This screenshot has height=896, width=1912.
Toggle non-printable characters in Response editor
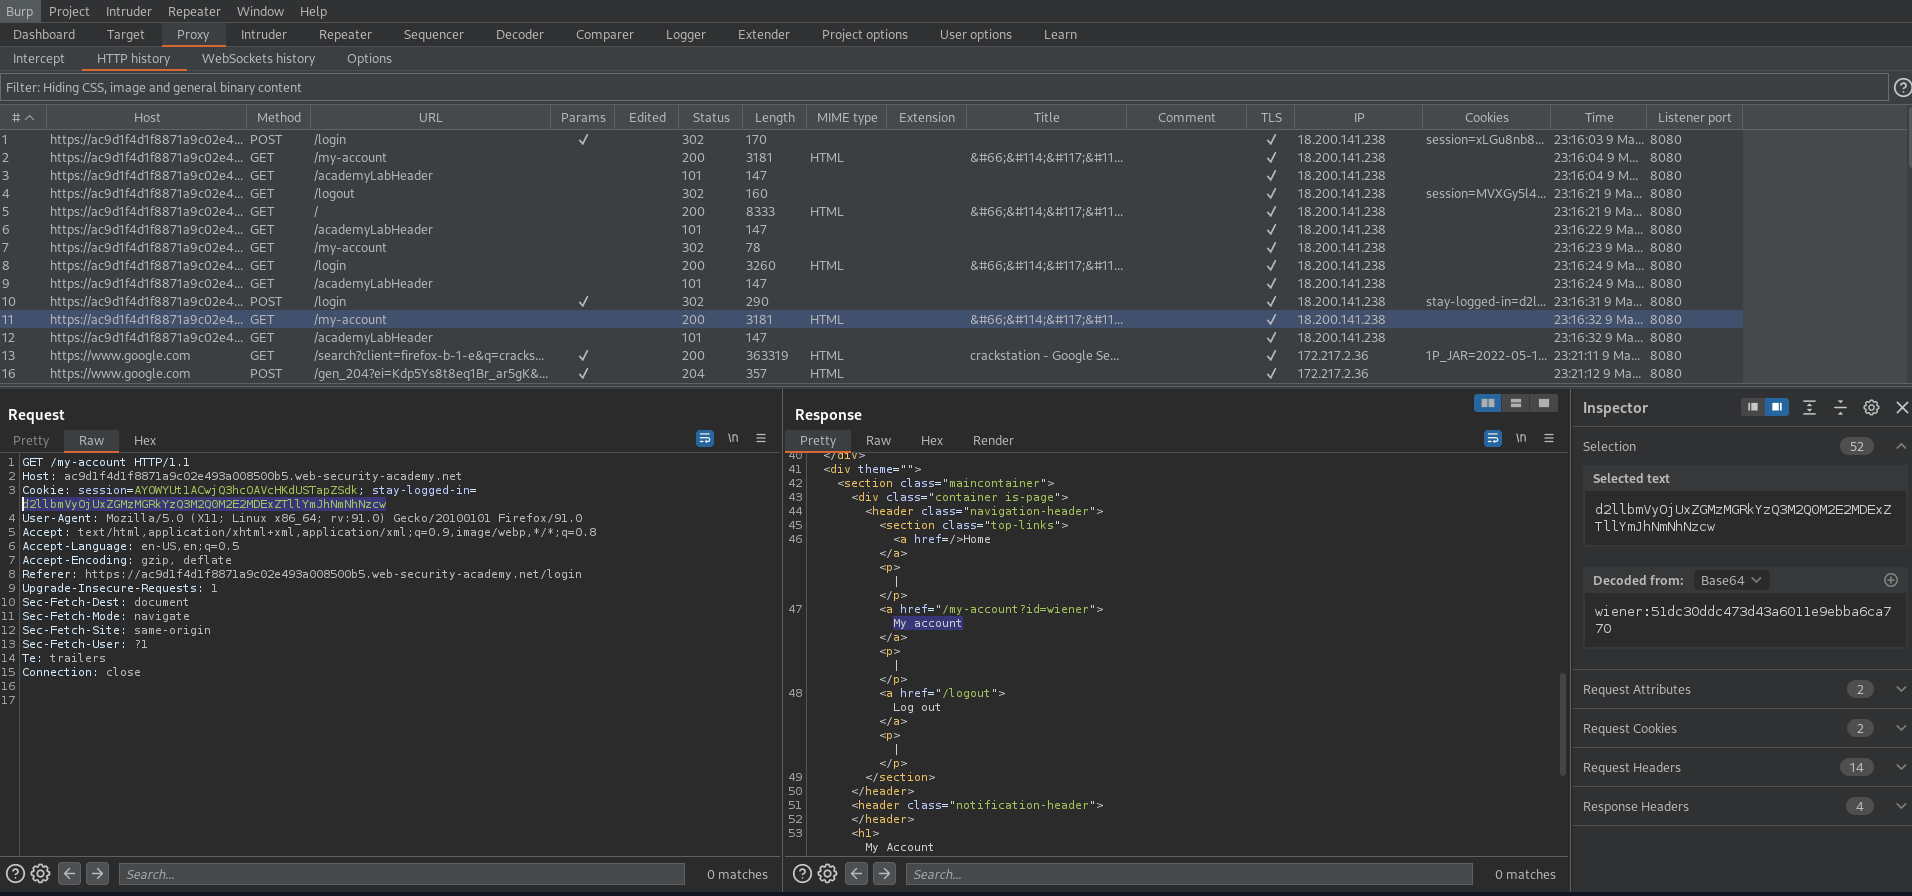1521,438
